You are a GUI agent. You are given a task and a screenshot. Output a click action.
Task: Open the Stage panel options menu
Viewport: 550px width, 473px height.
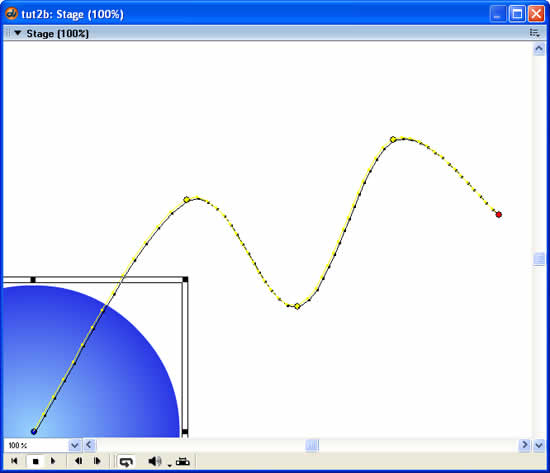(x=534, y=33)
